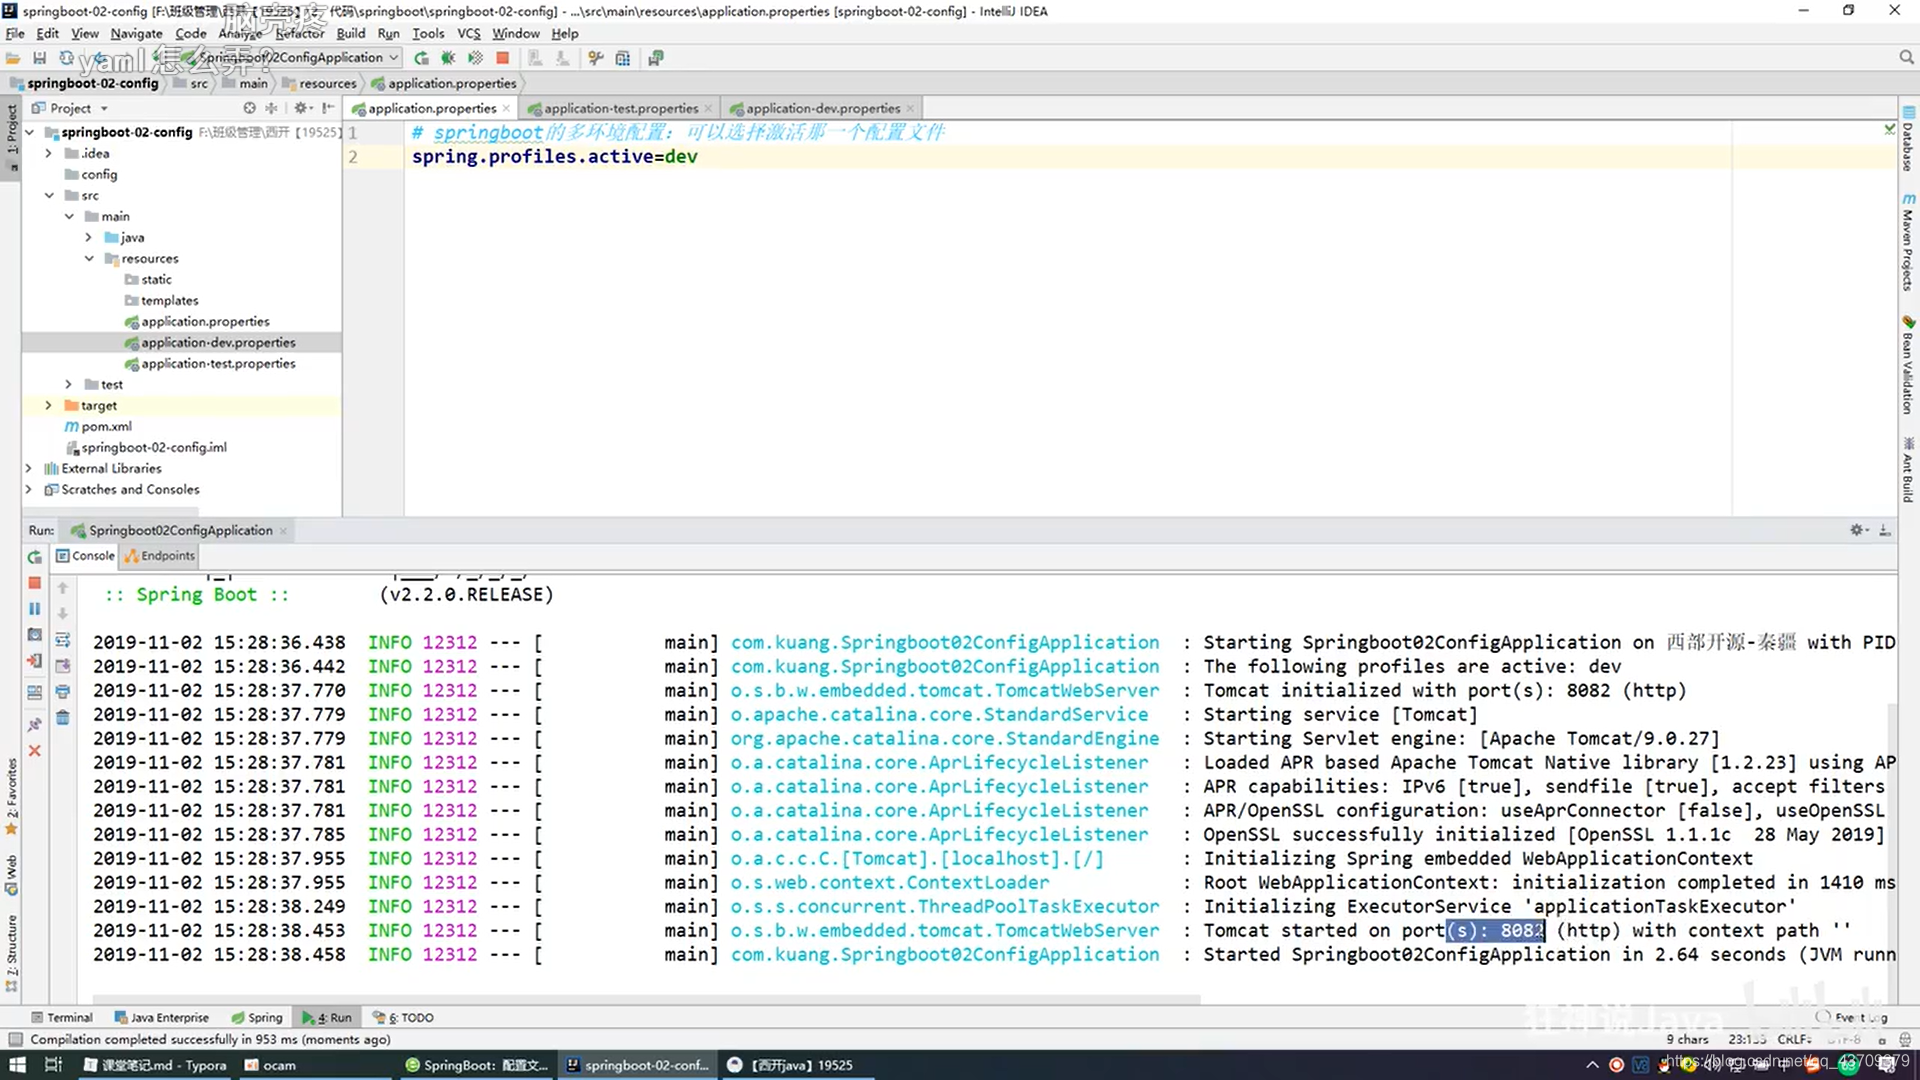
Task: Click the Typora app in the Windows taskbar
Action: pos(156,1065)
